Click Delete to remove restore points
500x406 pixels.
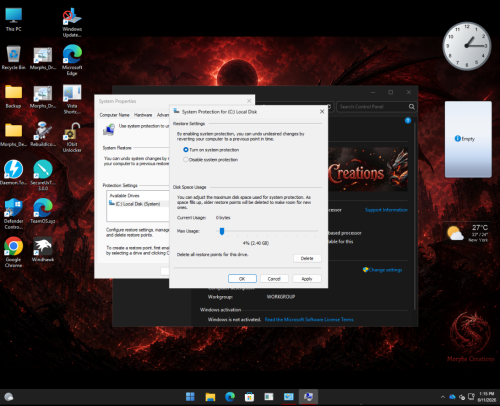pos(307,258)
